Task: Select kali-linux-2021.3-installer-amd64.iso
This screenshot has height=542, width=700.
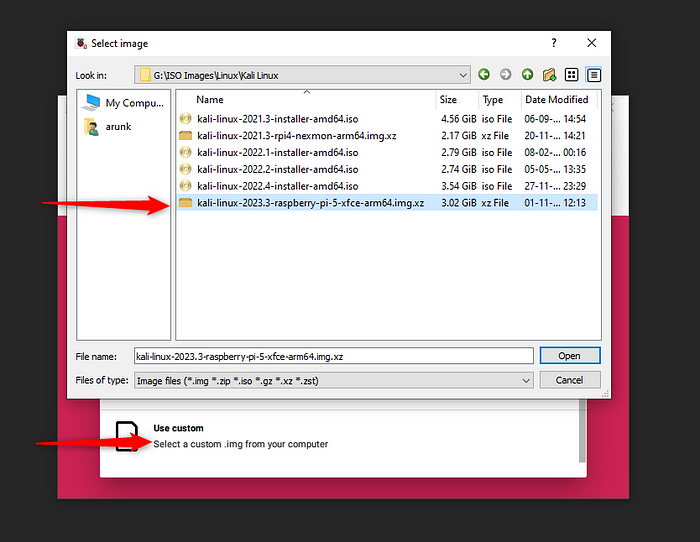Action: [x=277, y=119]
